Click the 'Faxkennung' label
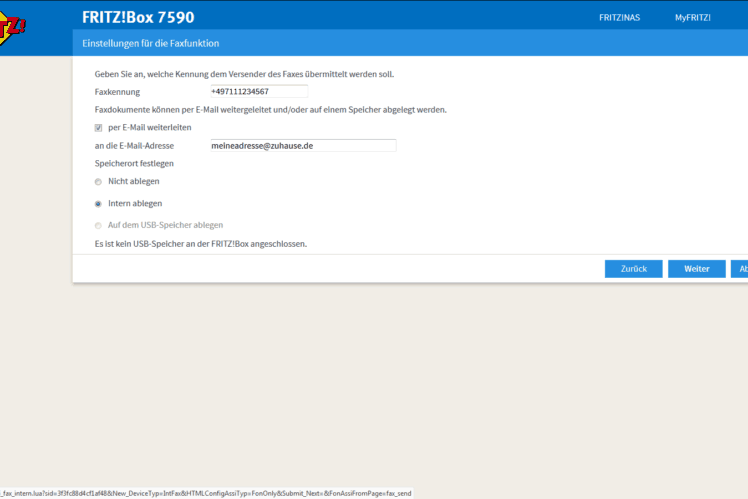 point(117,92)
